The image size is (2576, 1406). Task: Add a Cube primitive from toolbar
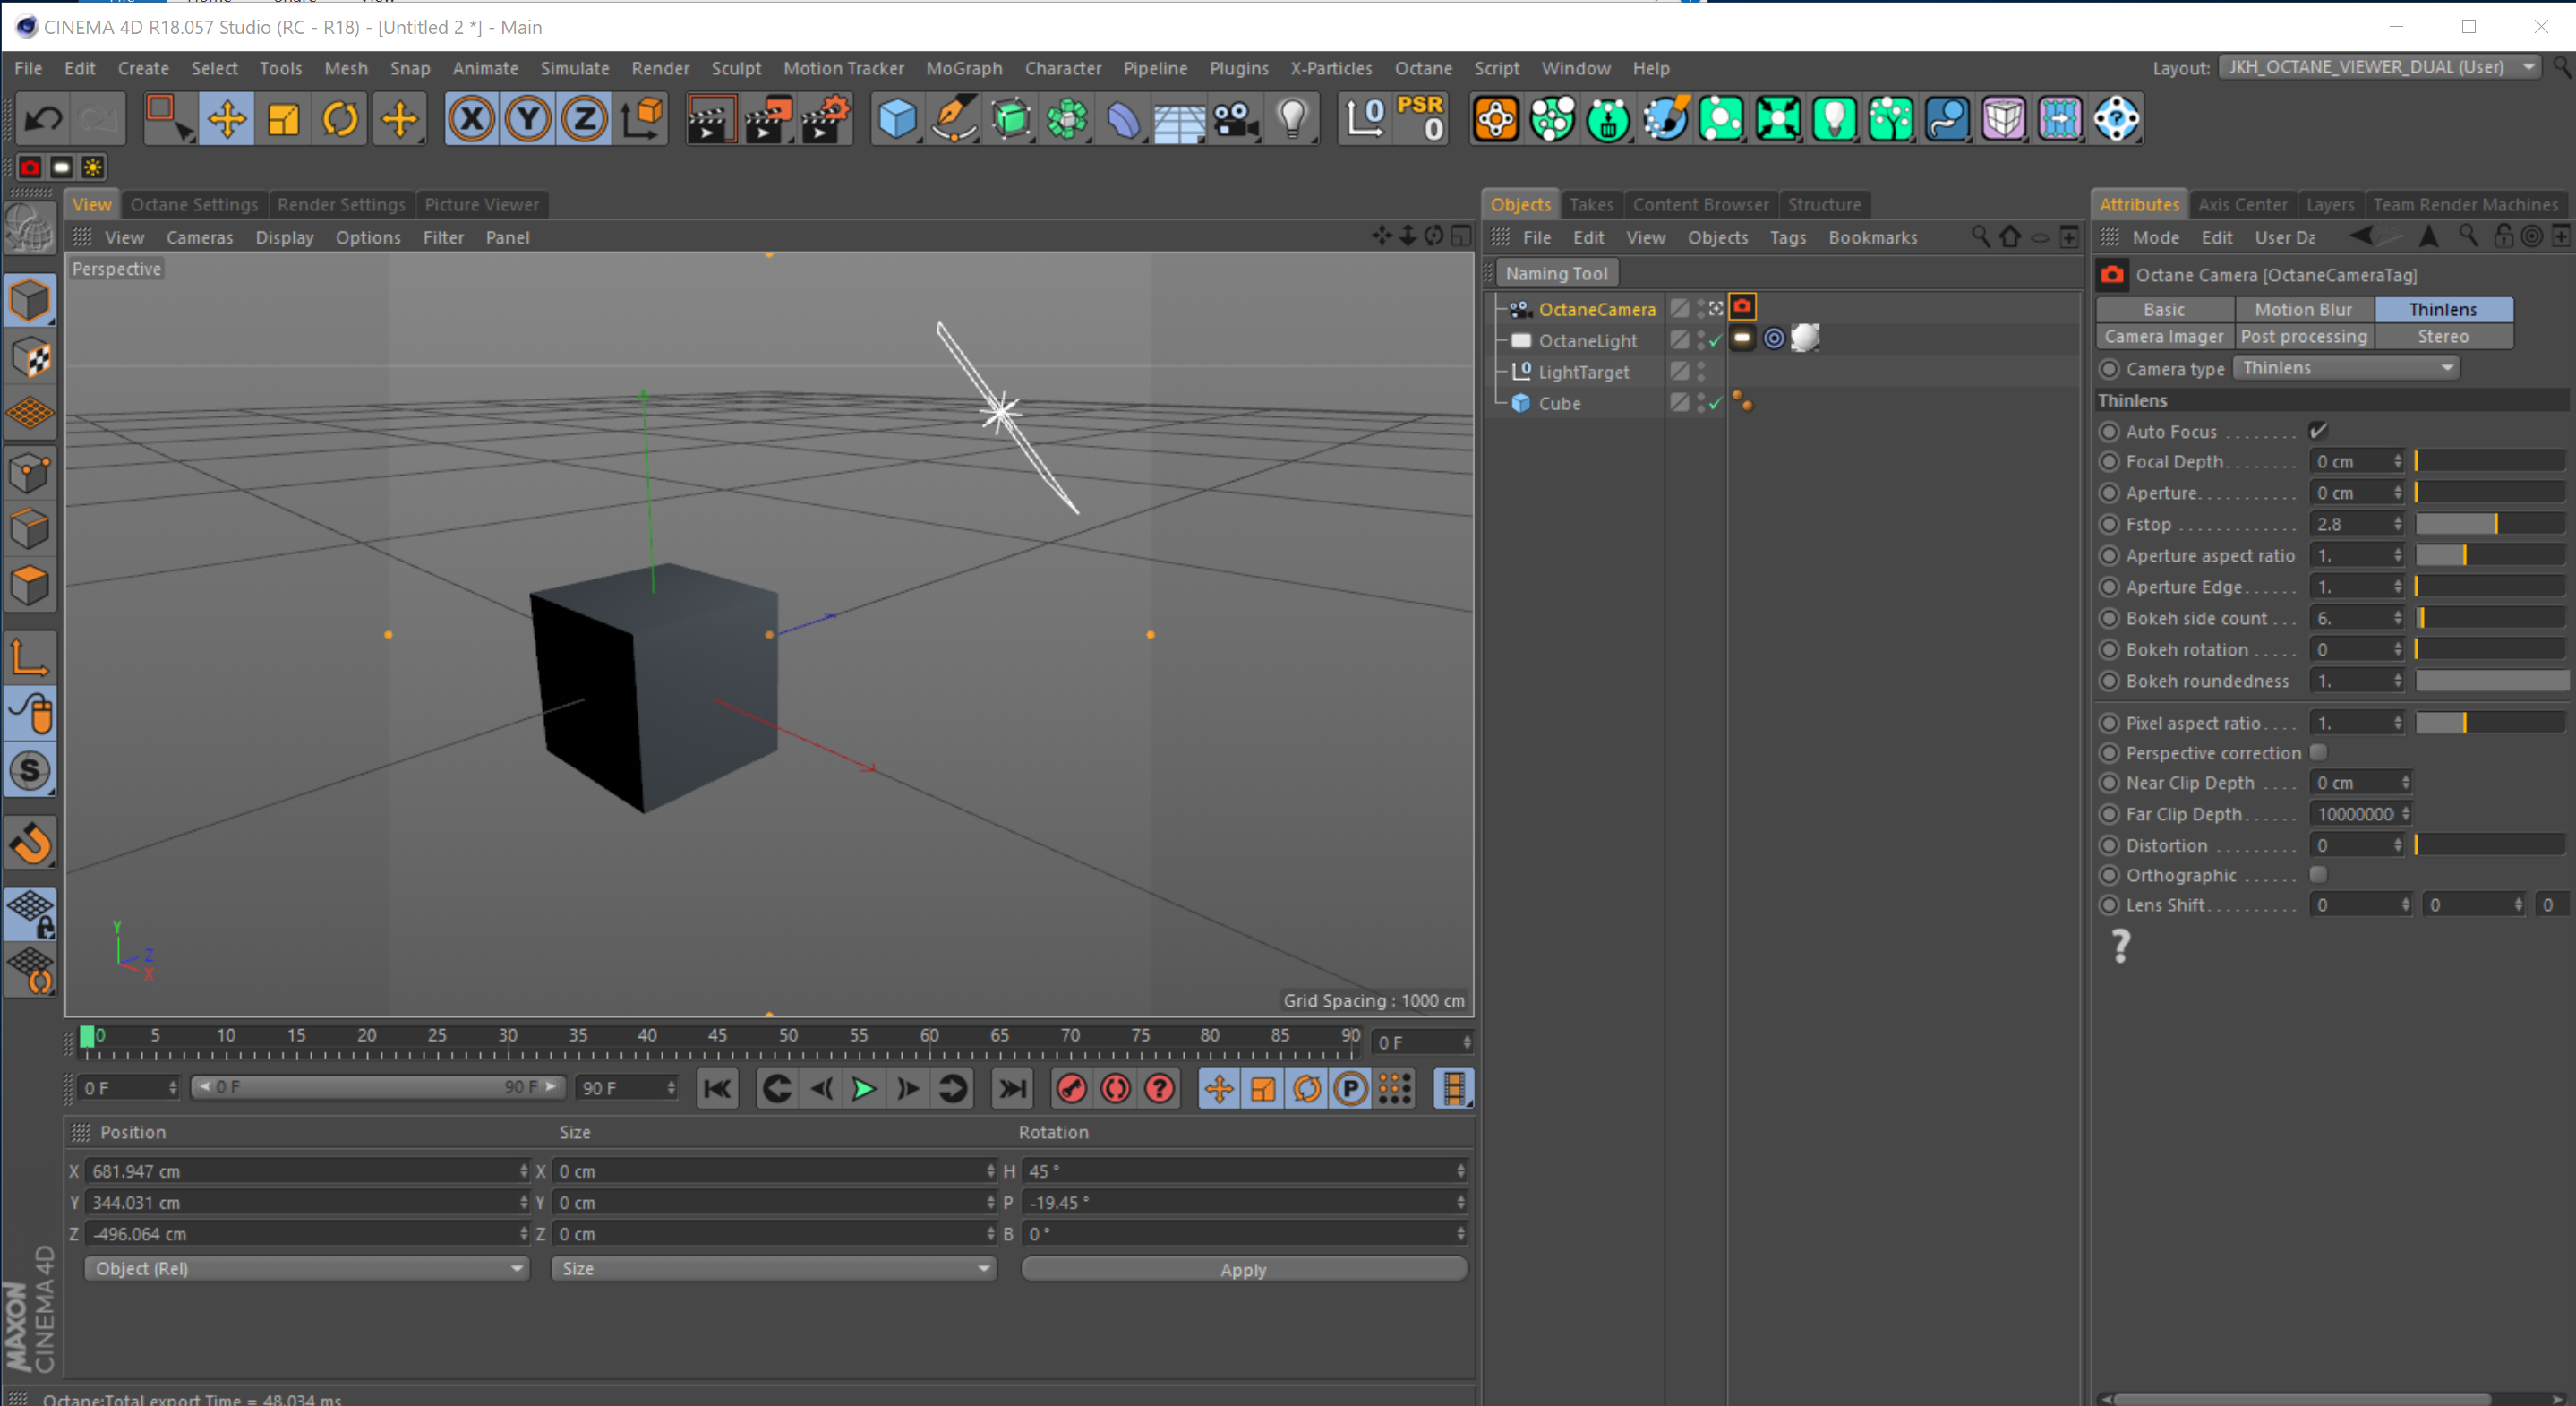tap(897, 120)
